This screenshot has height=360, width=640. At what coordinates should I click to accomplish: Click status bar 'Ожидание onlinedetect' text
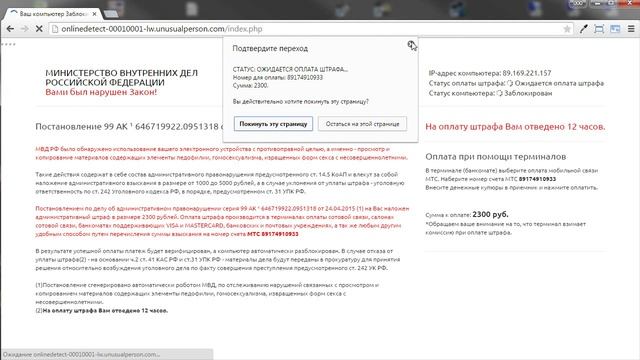click(82, 354)
